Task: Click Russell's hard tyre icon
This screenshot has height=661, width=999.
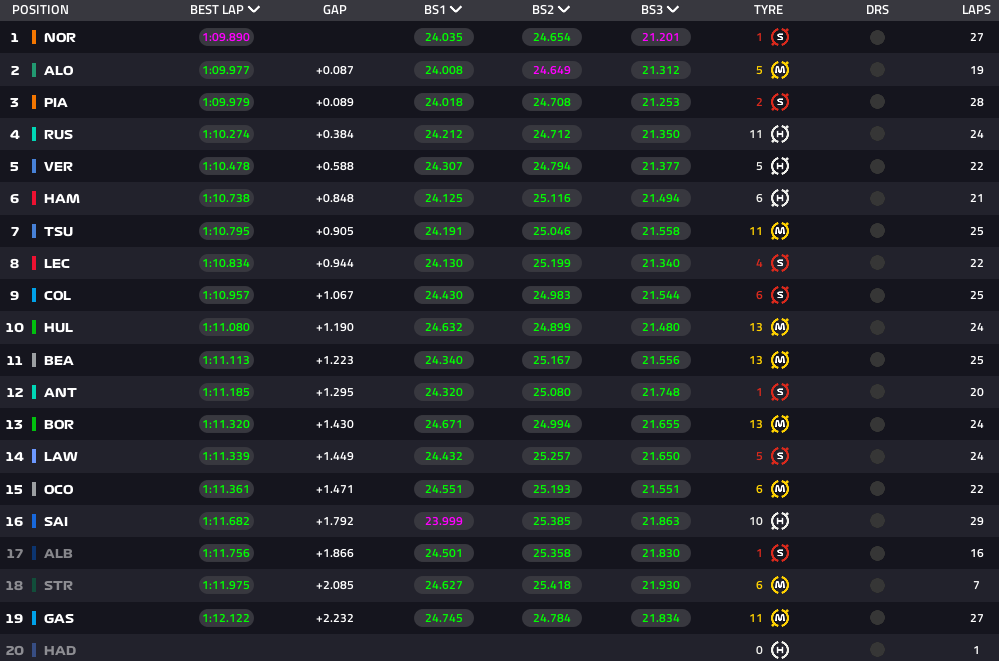Action: [x=780, y=135]
